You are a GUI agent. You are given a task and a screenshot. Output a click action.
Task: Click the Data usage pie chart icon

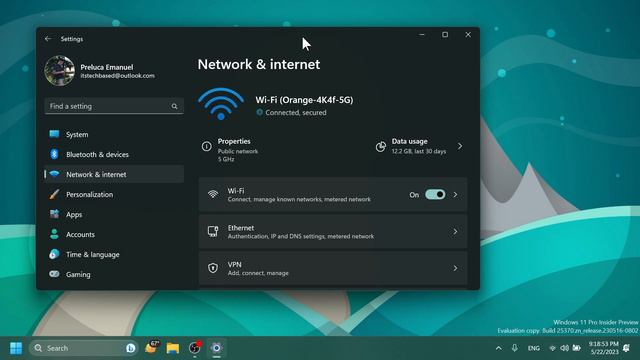pos(381,147)
